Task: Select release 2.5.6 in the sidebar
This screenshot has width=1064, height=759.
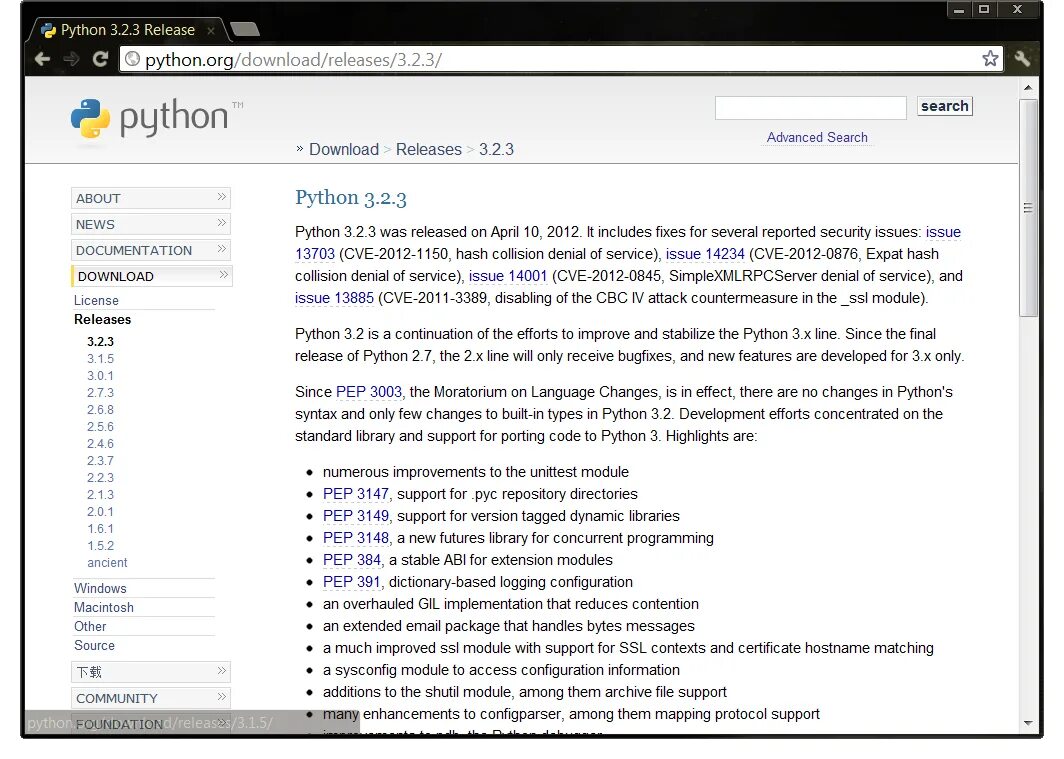Action: 100,427
